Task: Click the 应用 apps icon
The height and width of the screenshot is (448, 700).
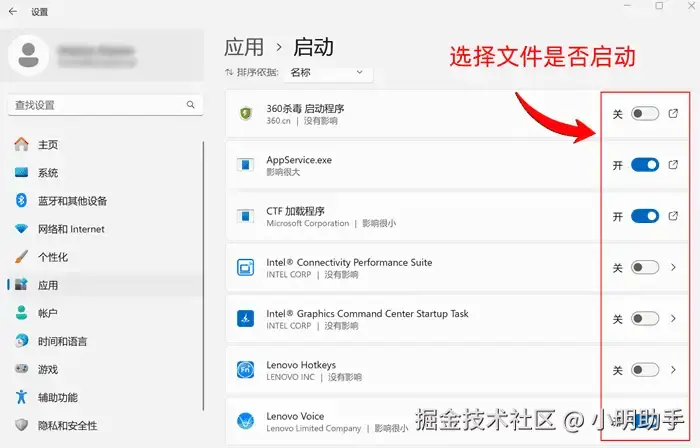Action: [21, 285]
